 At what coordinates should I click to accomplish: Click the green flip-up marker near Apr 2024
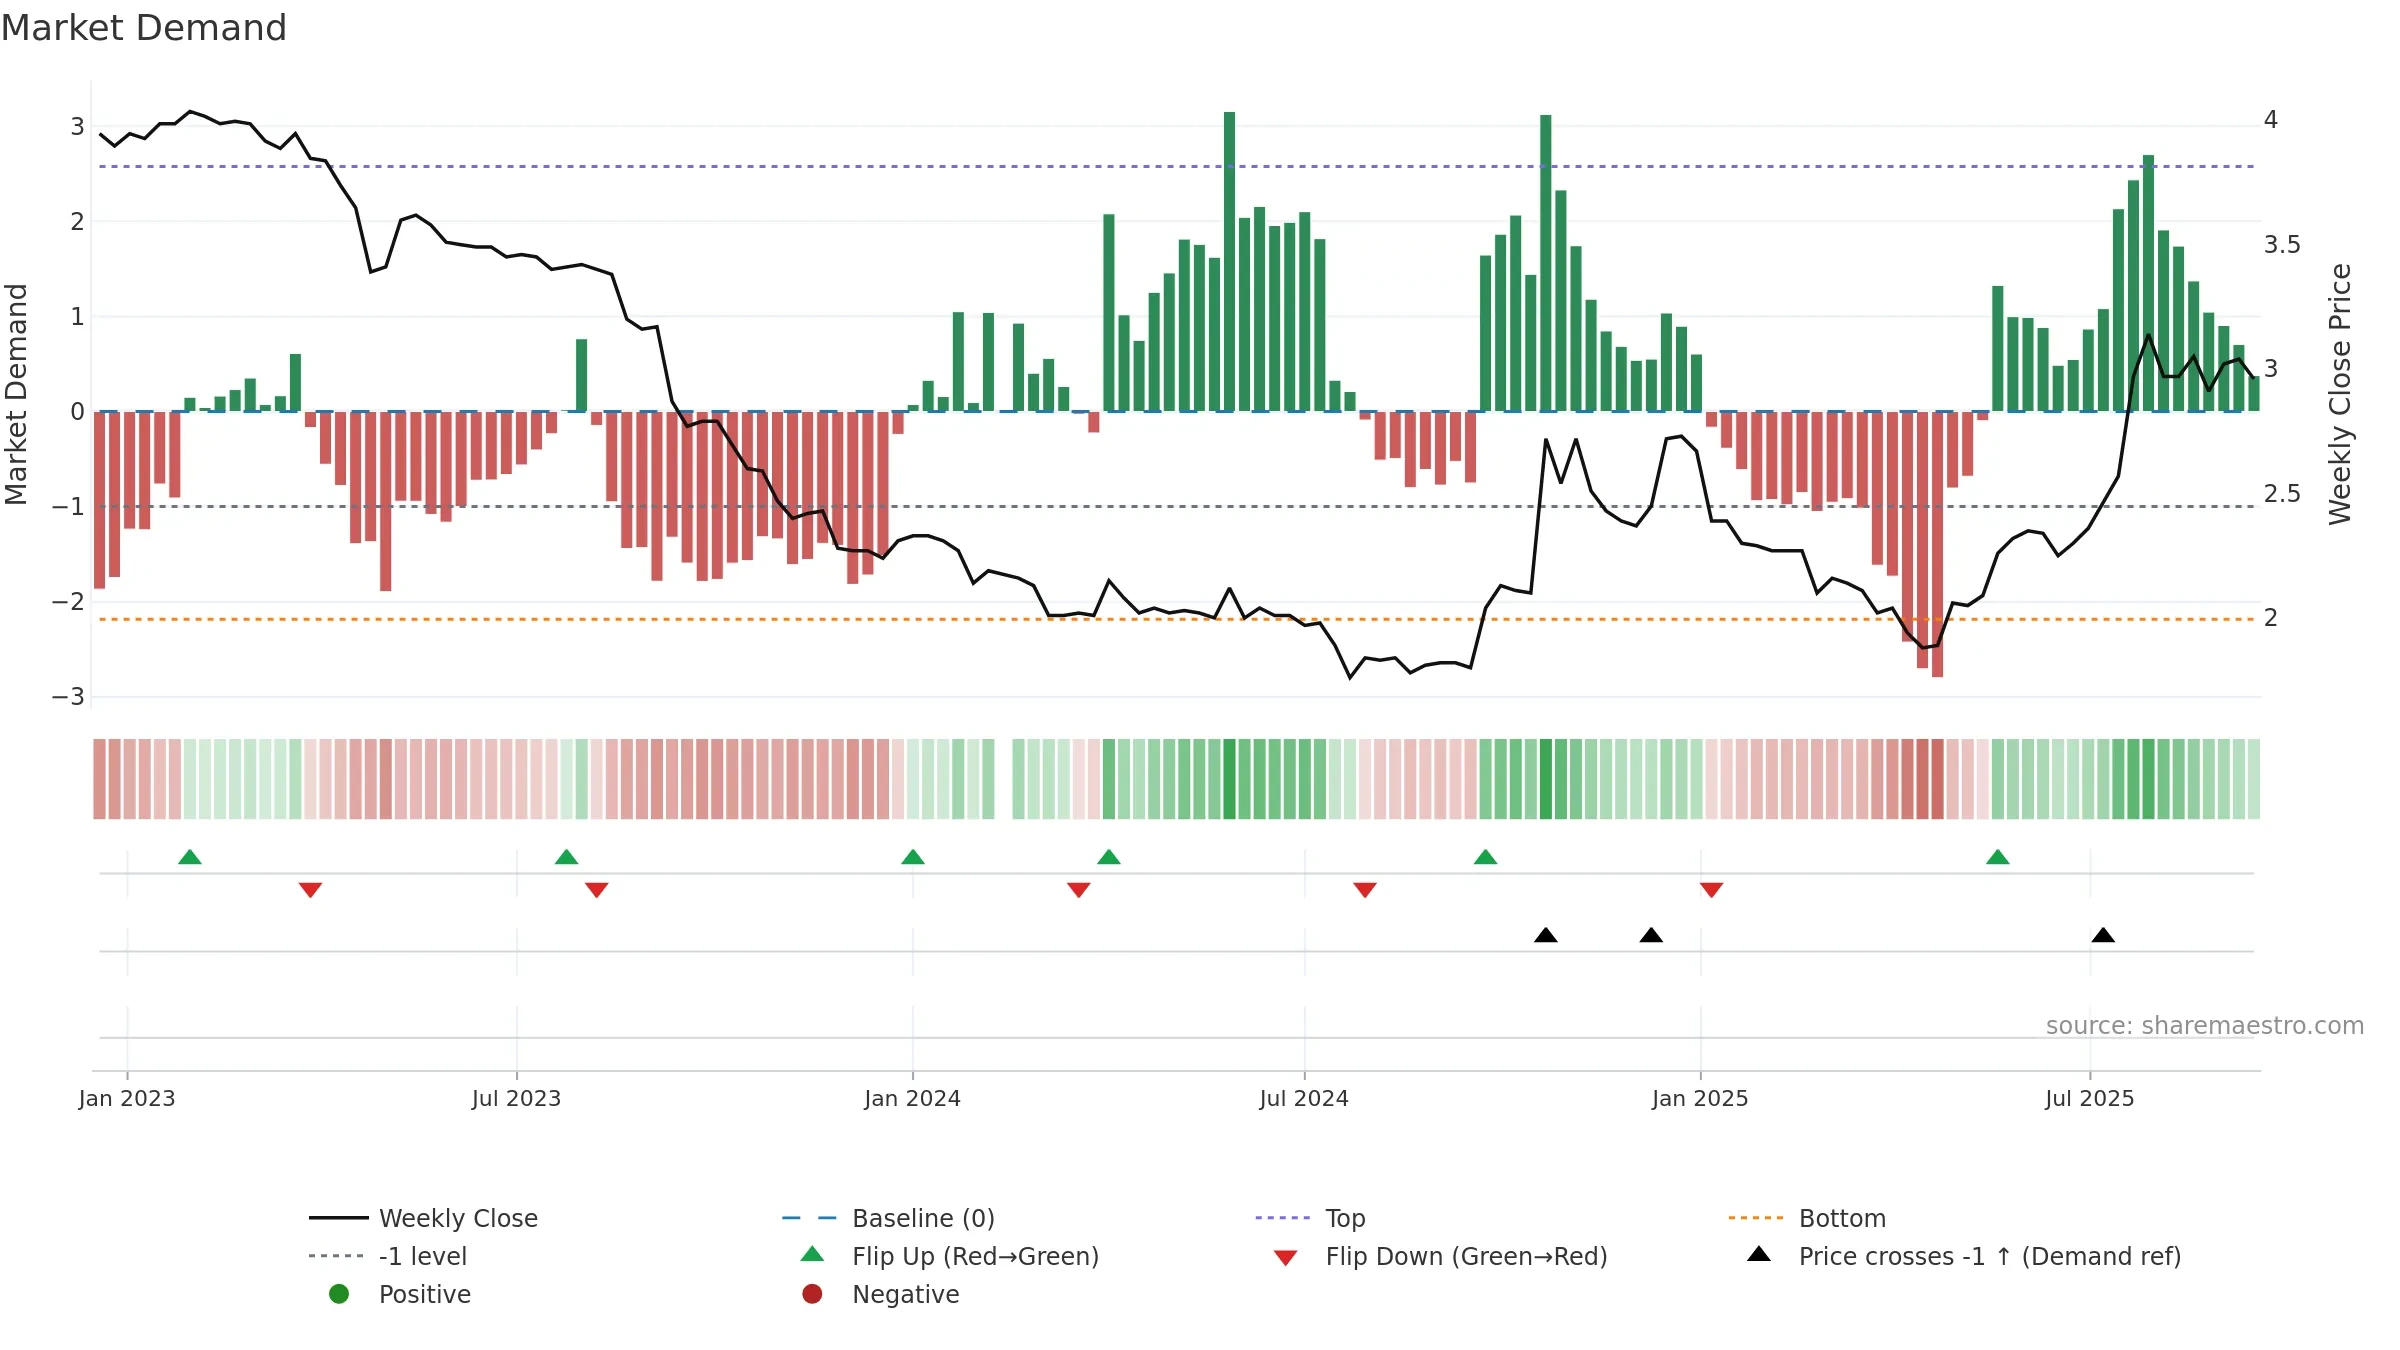(x=1109, y=857)
